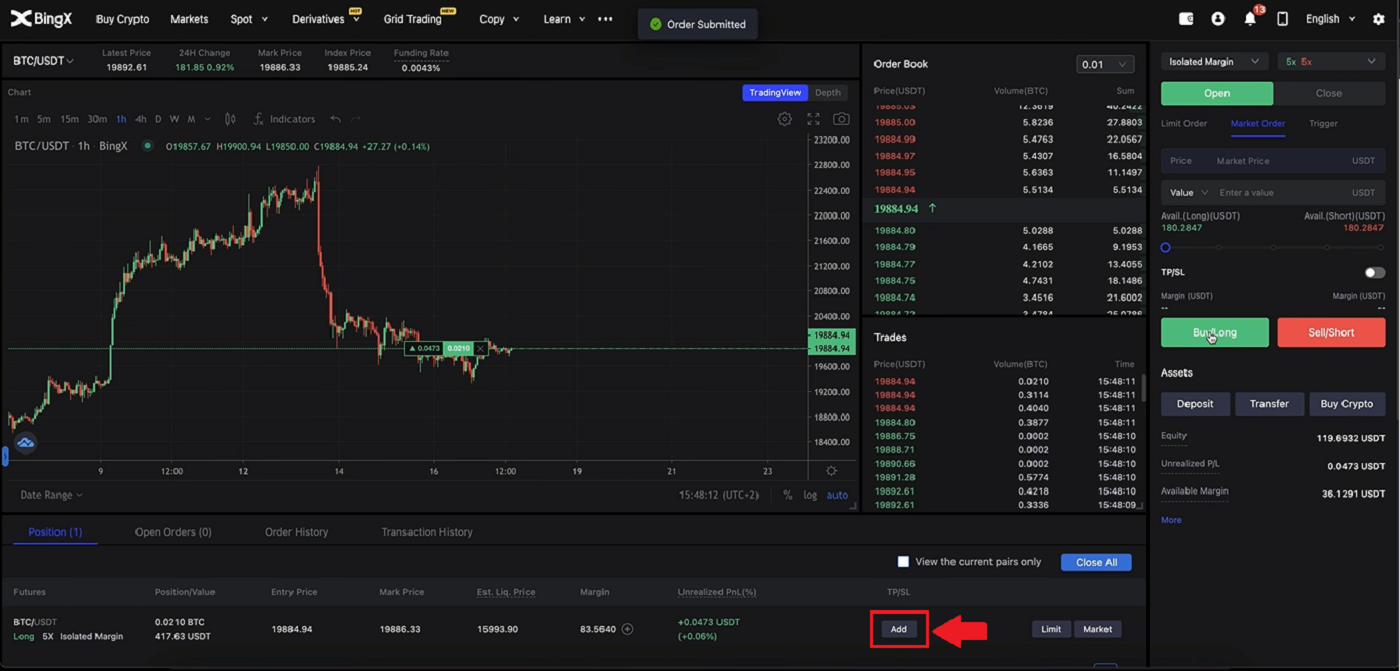Take a chart snapshot with the camera icon
This screenshot has height=671, width=1400.
[x=841, y=118]
